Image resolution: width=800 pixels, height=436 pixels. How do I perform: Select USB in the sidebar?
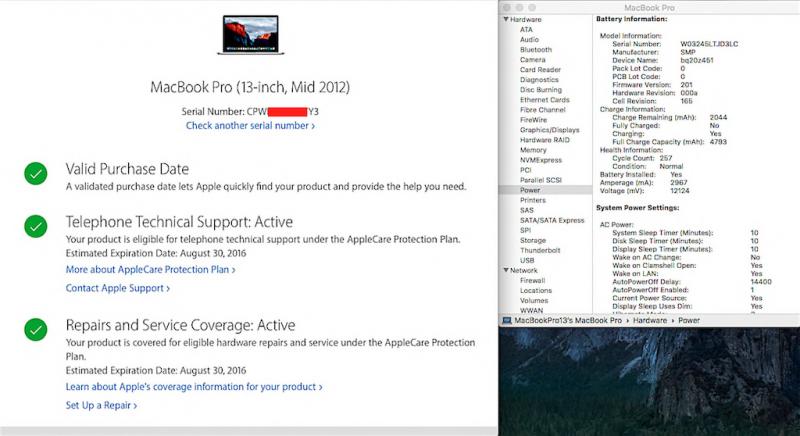(527, 260)
